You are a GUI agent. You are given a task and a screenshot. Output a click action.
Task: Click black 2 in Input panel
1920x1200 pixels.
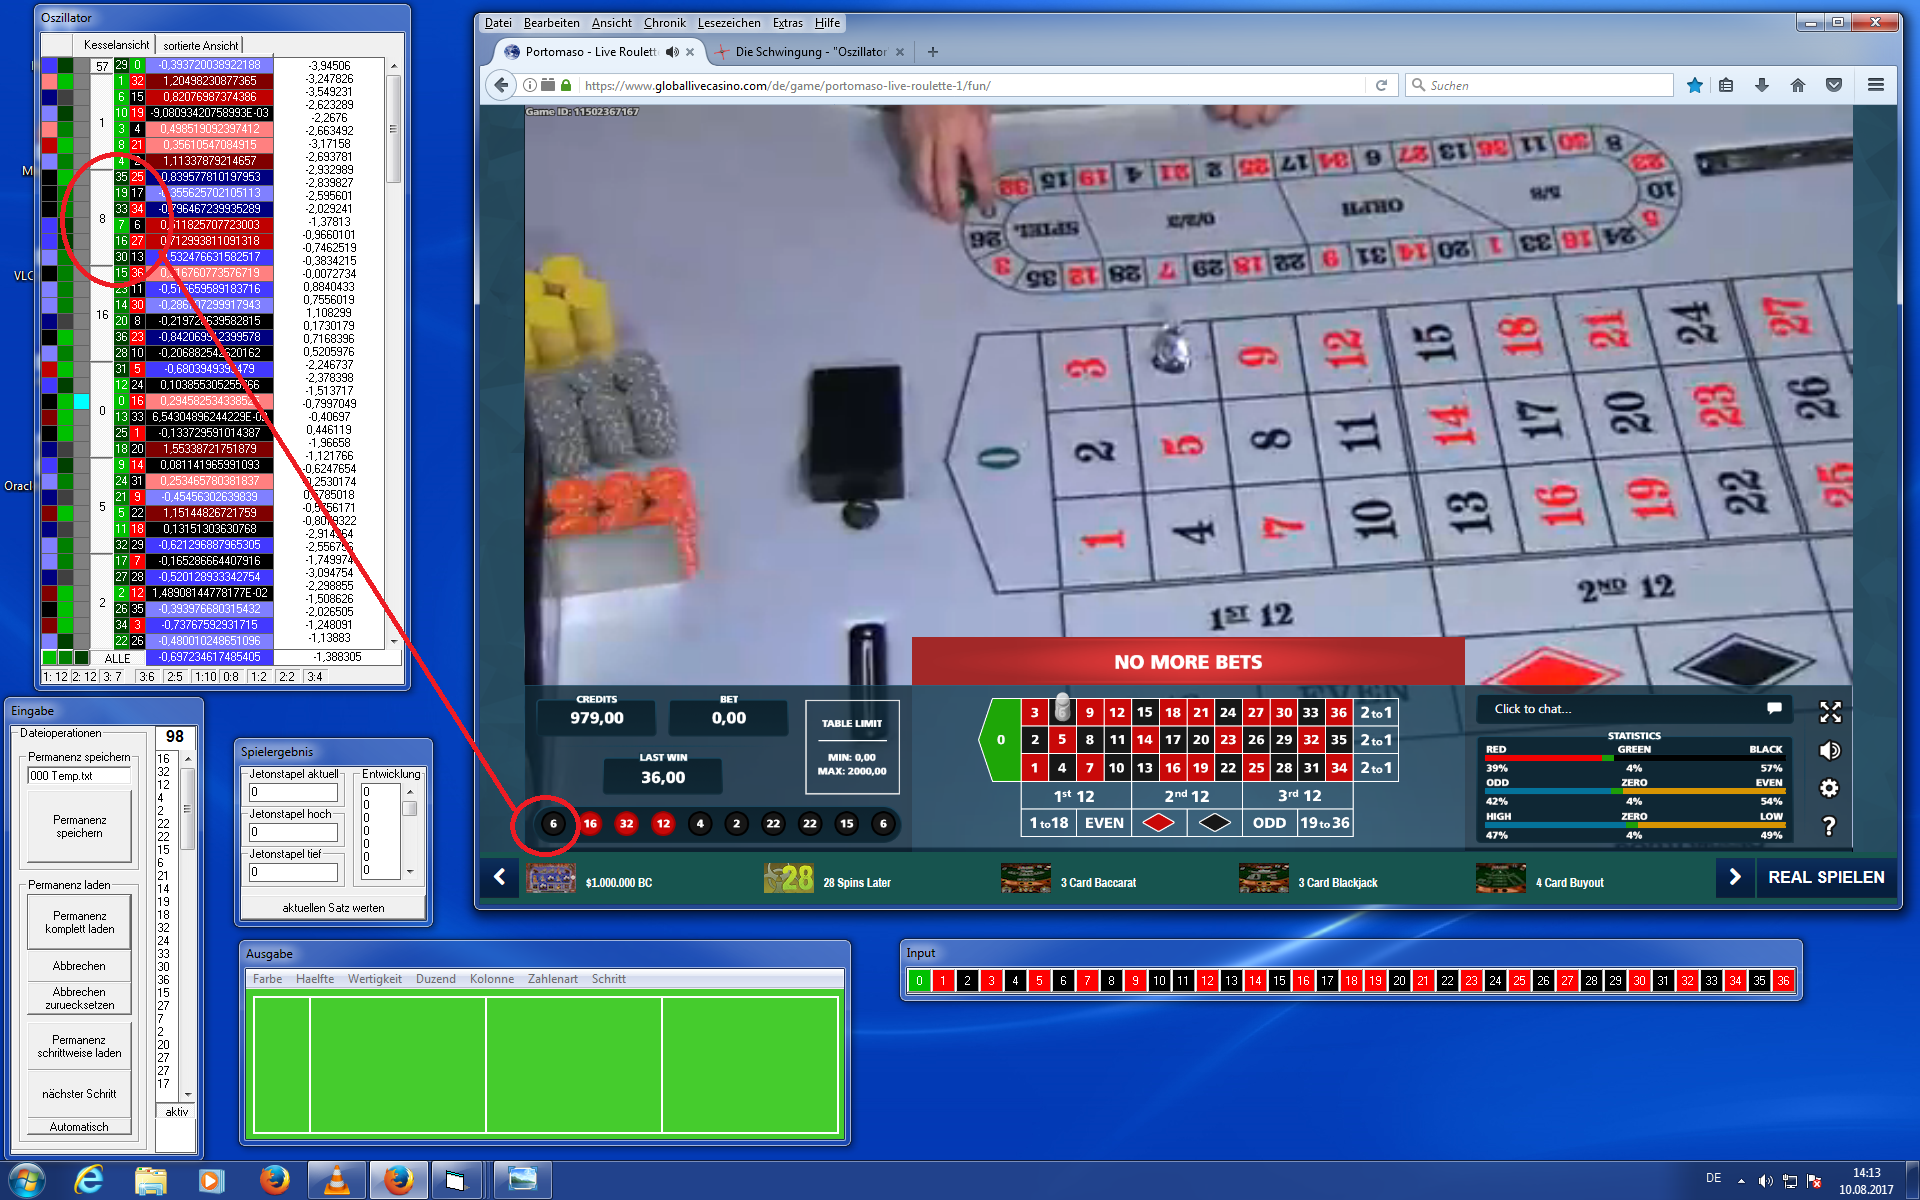(967, 981)
